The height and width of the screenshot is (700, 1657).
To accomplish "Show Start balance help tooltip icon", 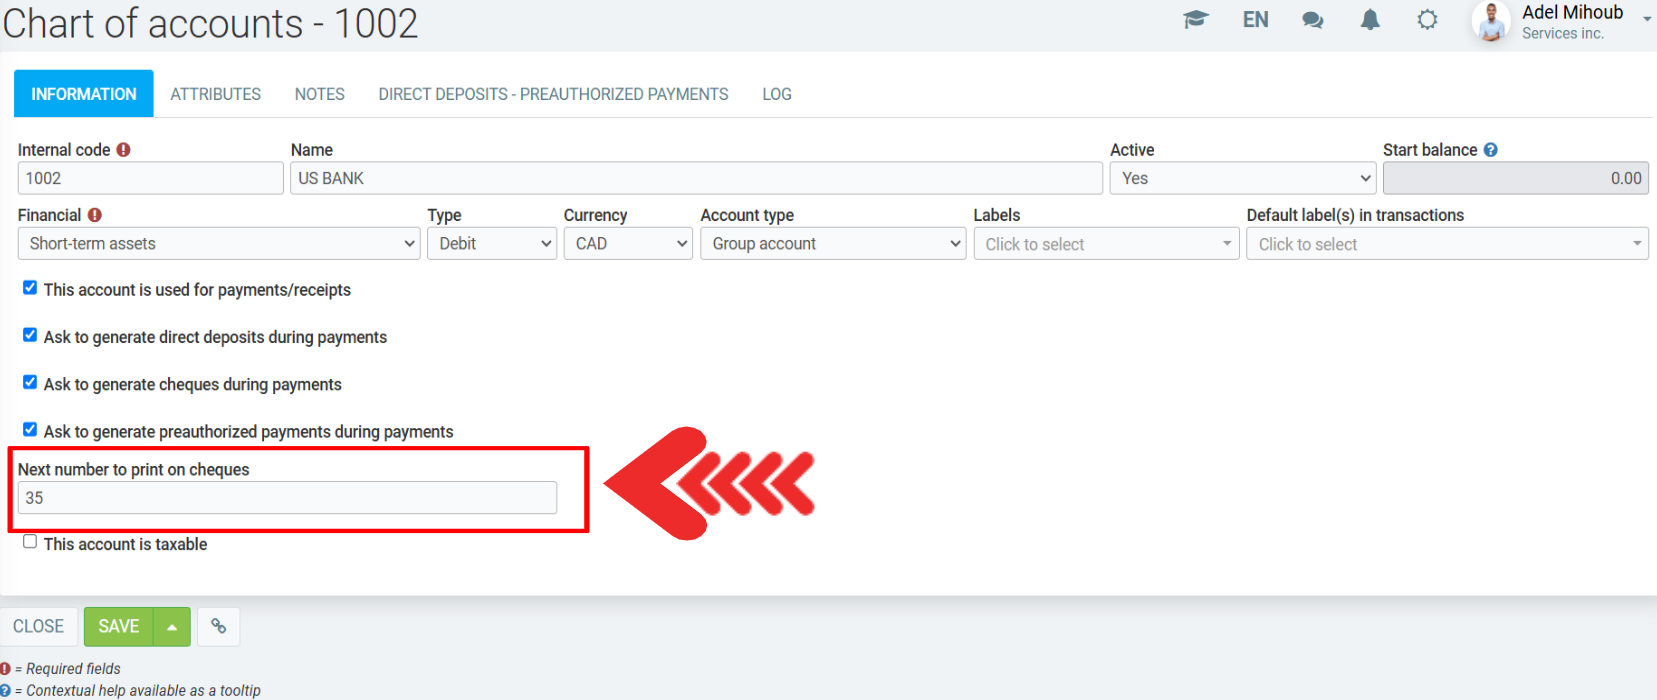I will (1490, 150).
